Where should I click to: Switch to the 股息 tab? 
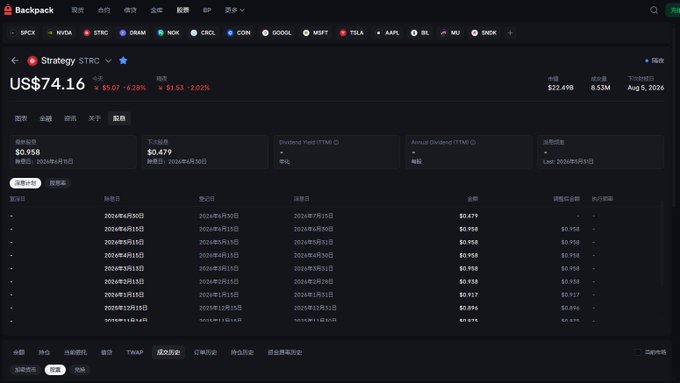[x=119, y=118]
